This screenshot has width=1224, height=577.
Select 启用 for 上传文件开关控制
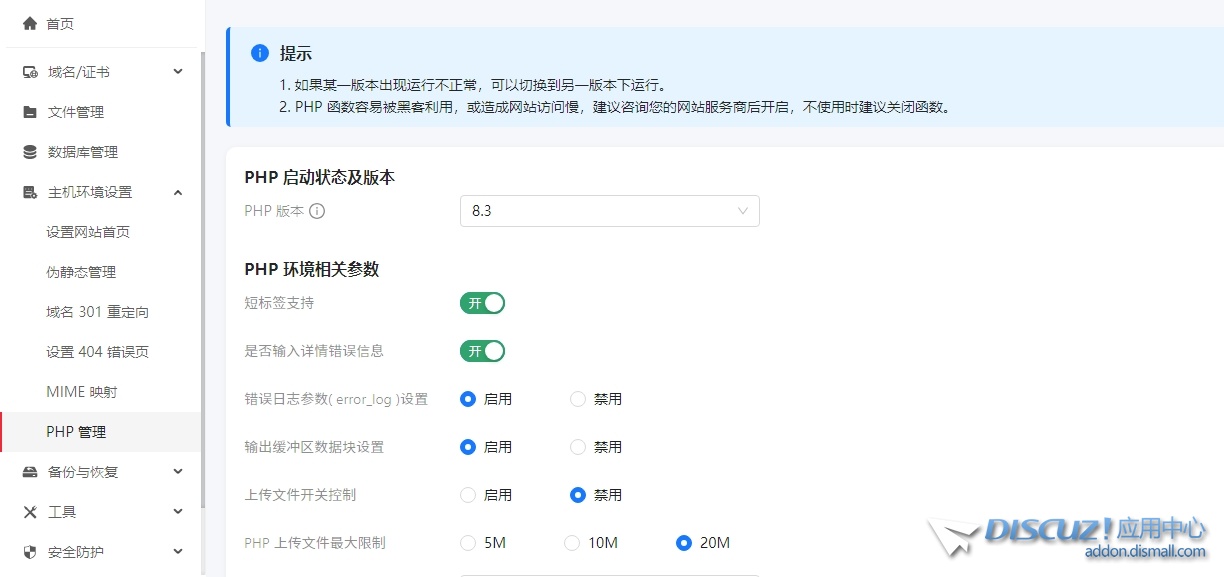pyautogui.click(x=468, y=495)
